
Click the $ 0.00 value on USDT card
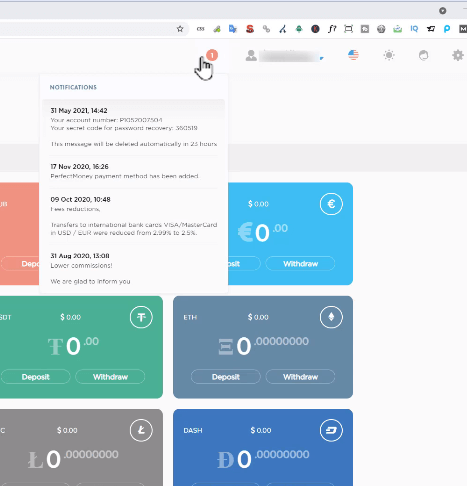70,317
